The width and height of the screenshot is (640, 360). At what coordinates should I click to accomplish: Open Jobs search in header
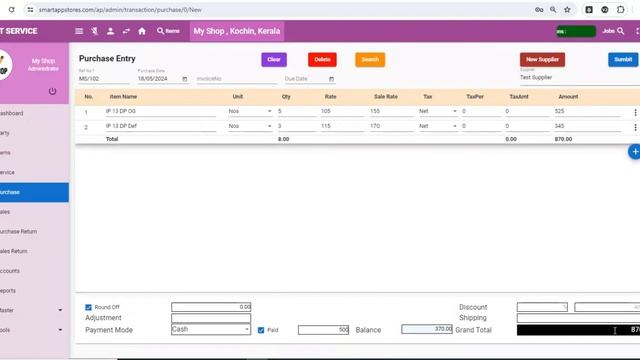coord(613,31)
